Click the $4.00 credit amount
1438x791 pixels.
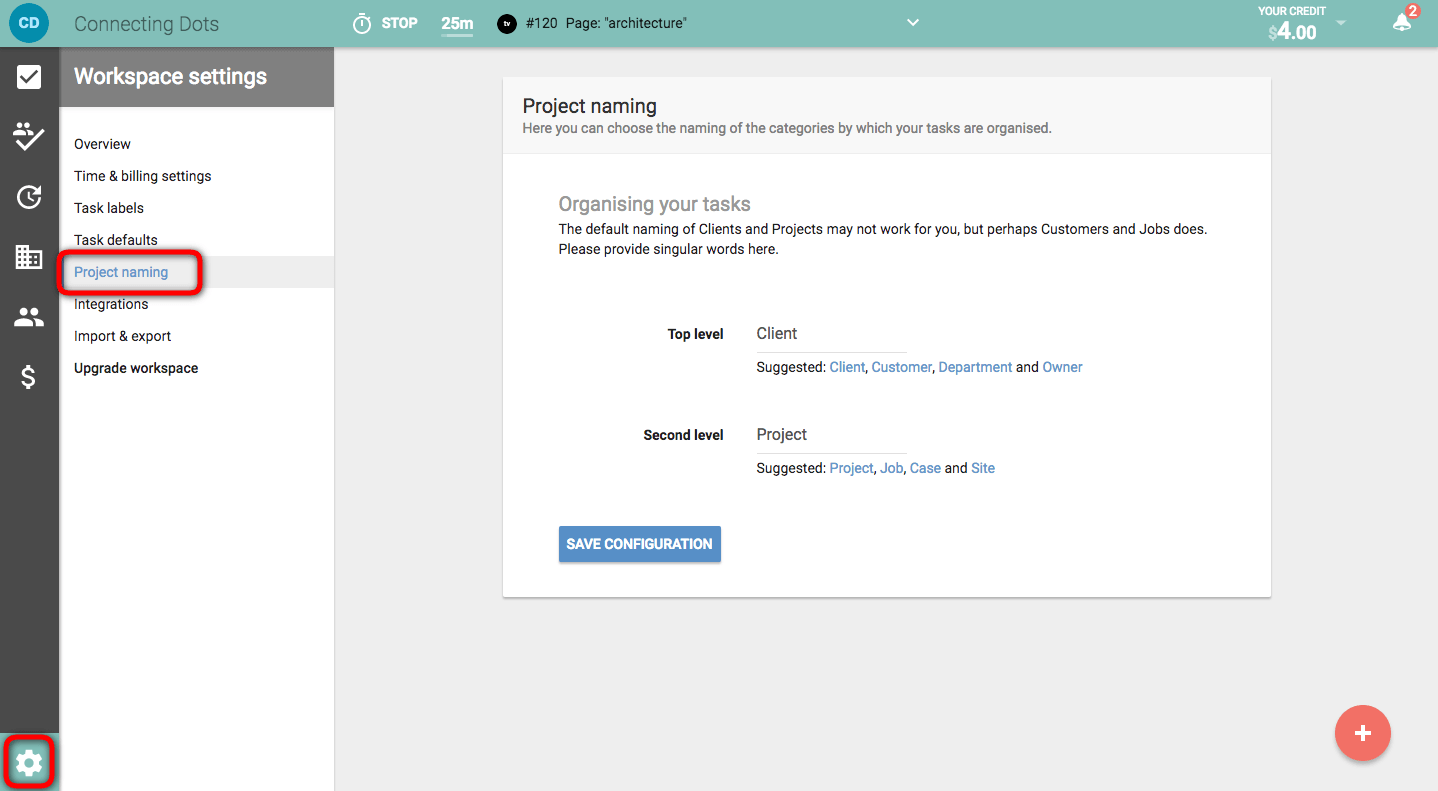1292,32
